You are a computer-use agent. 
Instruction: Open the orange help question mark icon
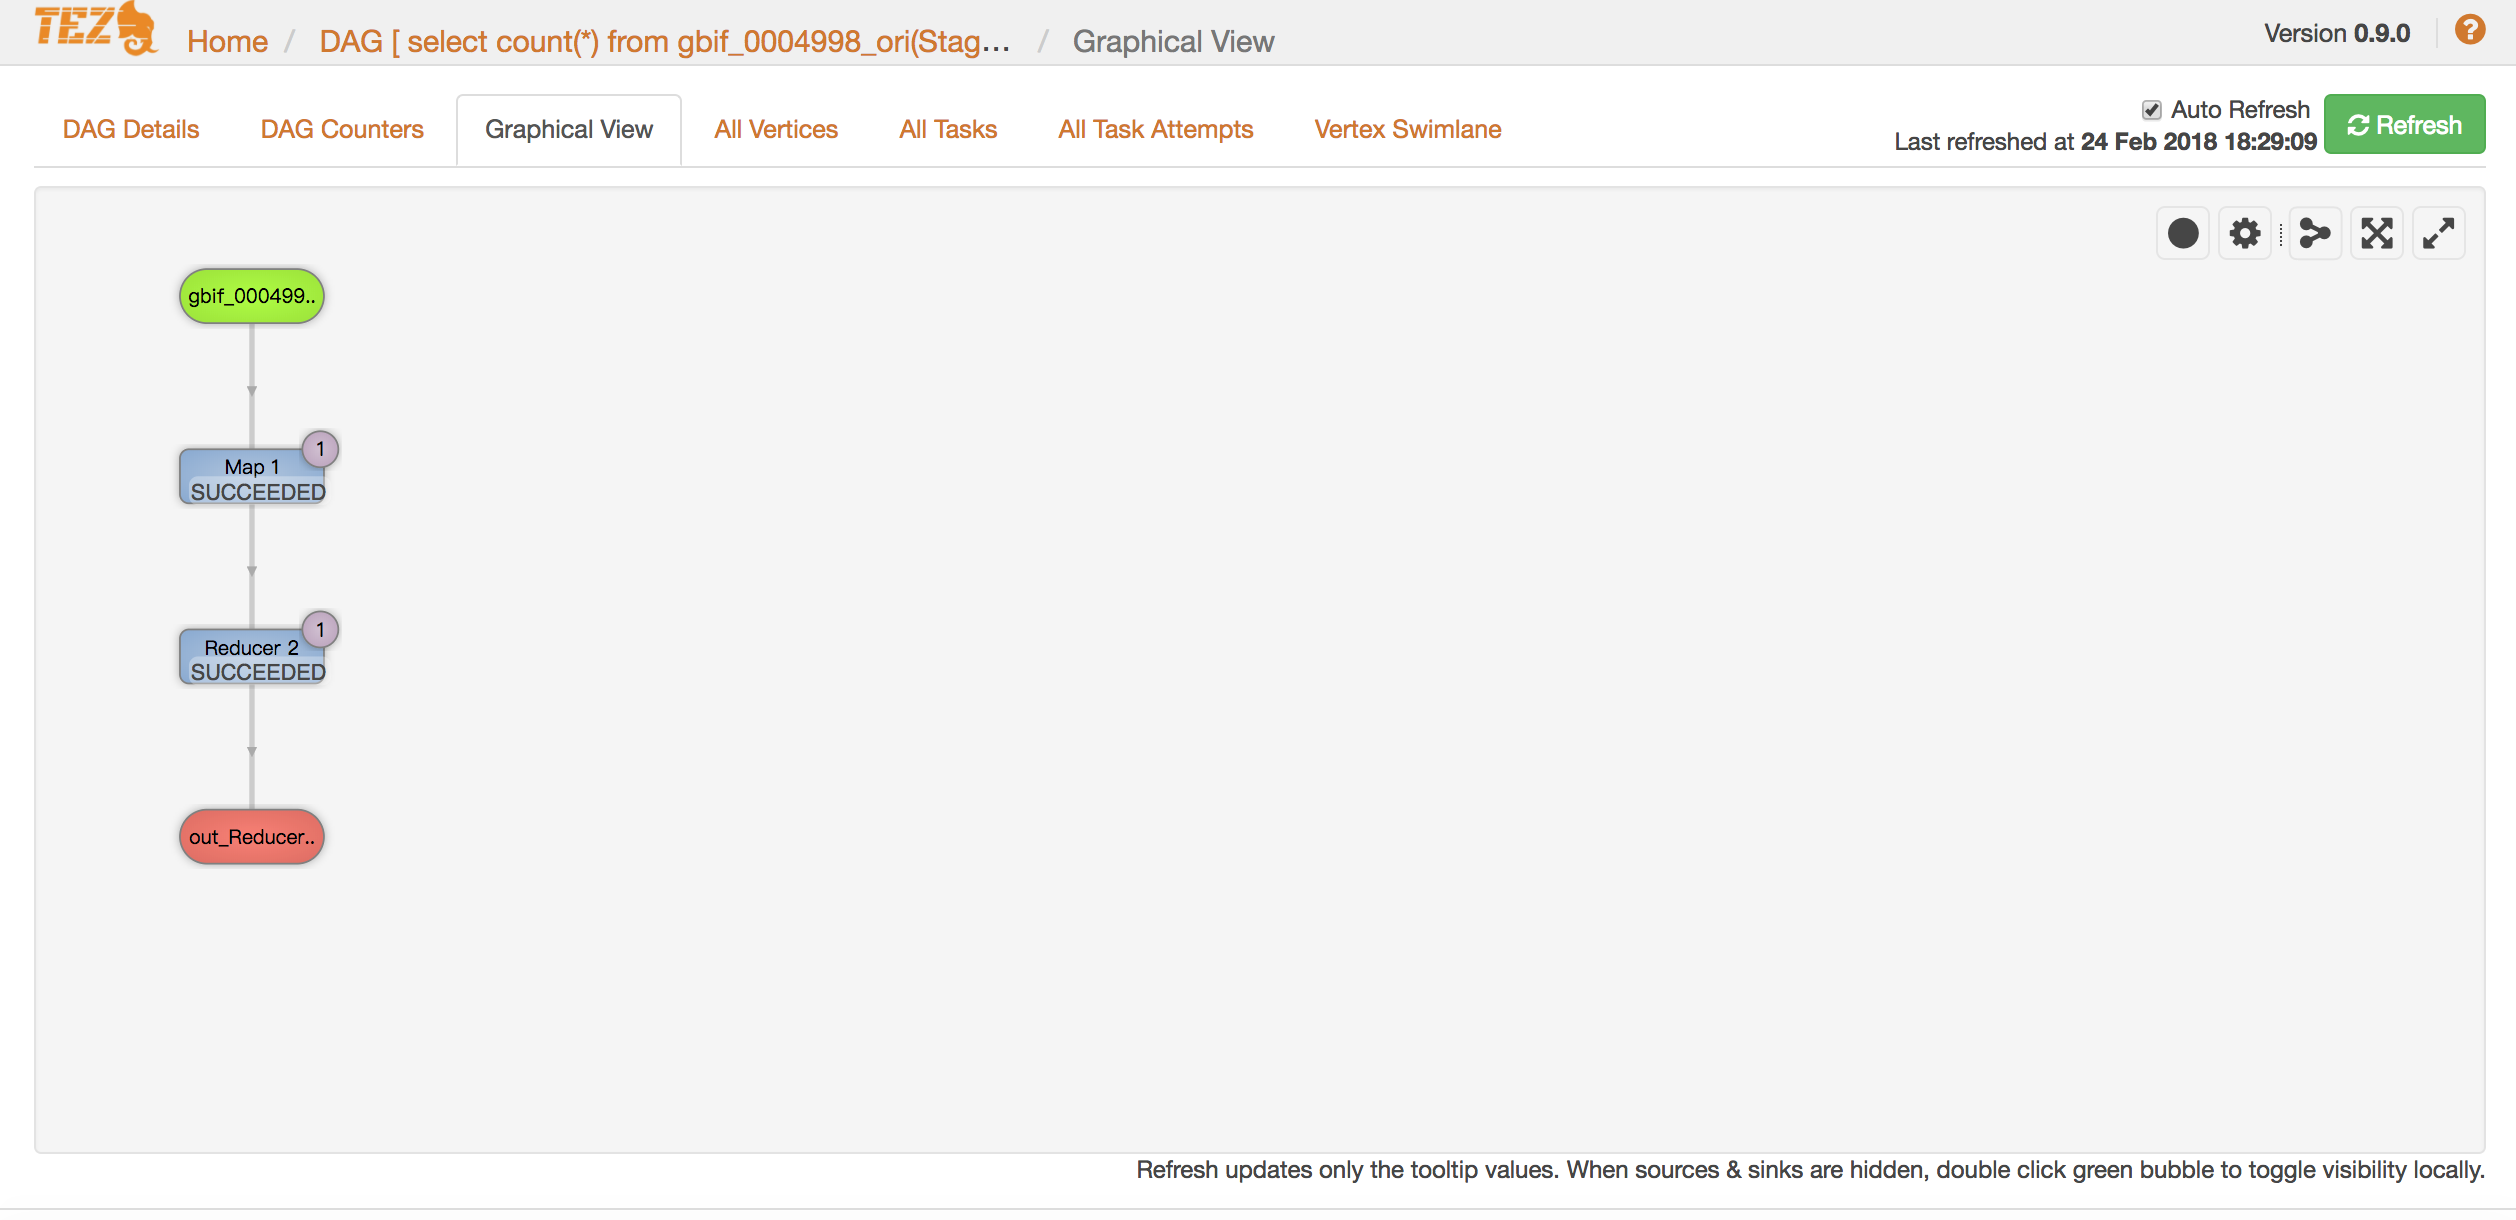(2470, 31)
